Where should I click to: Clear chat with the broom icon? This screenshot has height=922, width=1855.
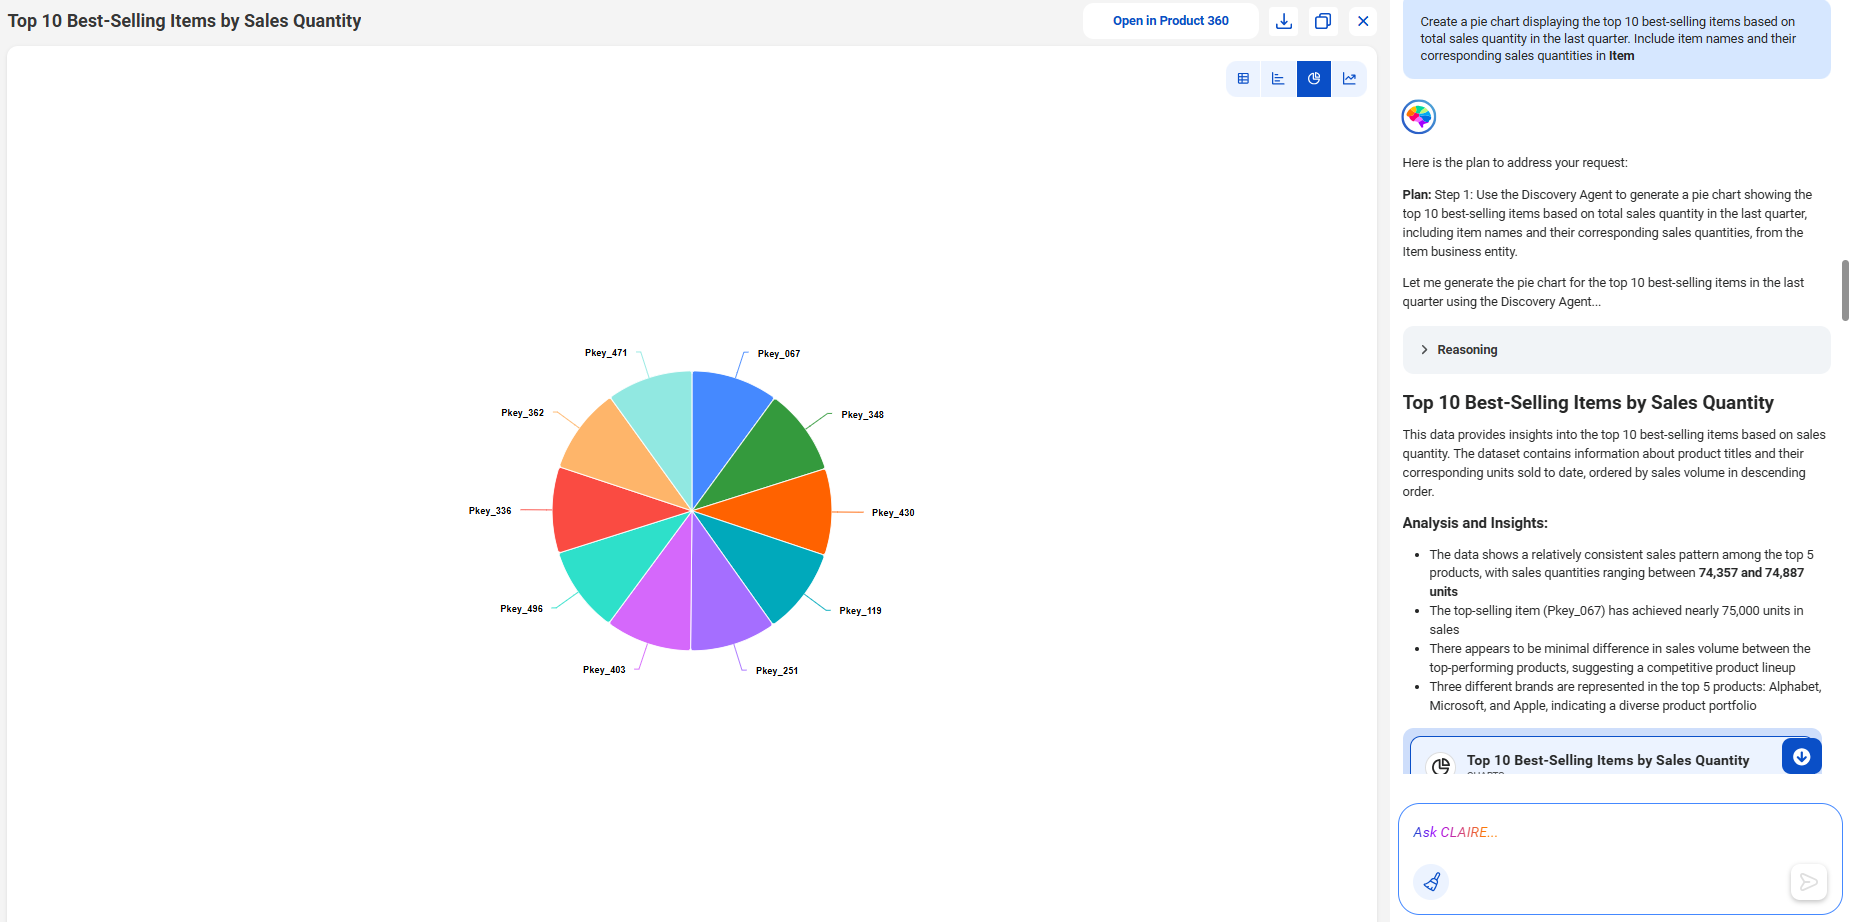click(1431, 882)
